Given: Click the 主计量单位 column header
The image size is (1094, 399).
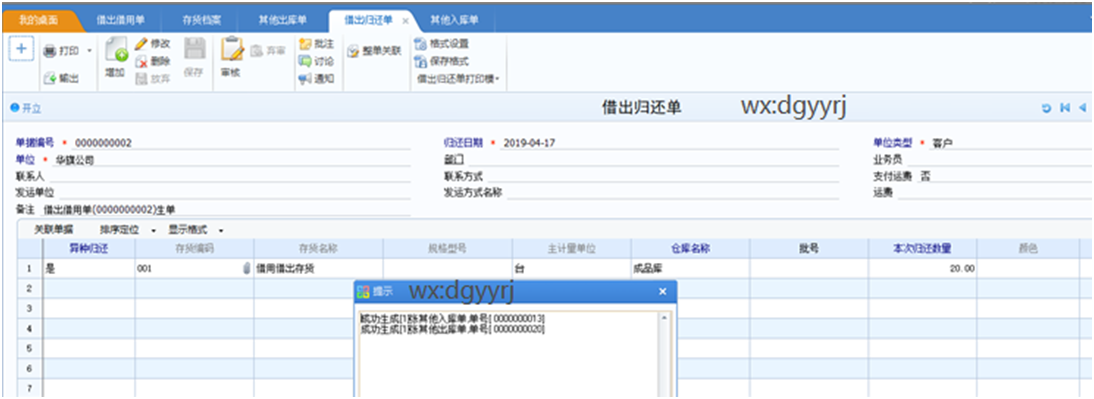Looking at the screenshot, I should [x=571, y=248].
